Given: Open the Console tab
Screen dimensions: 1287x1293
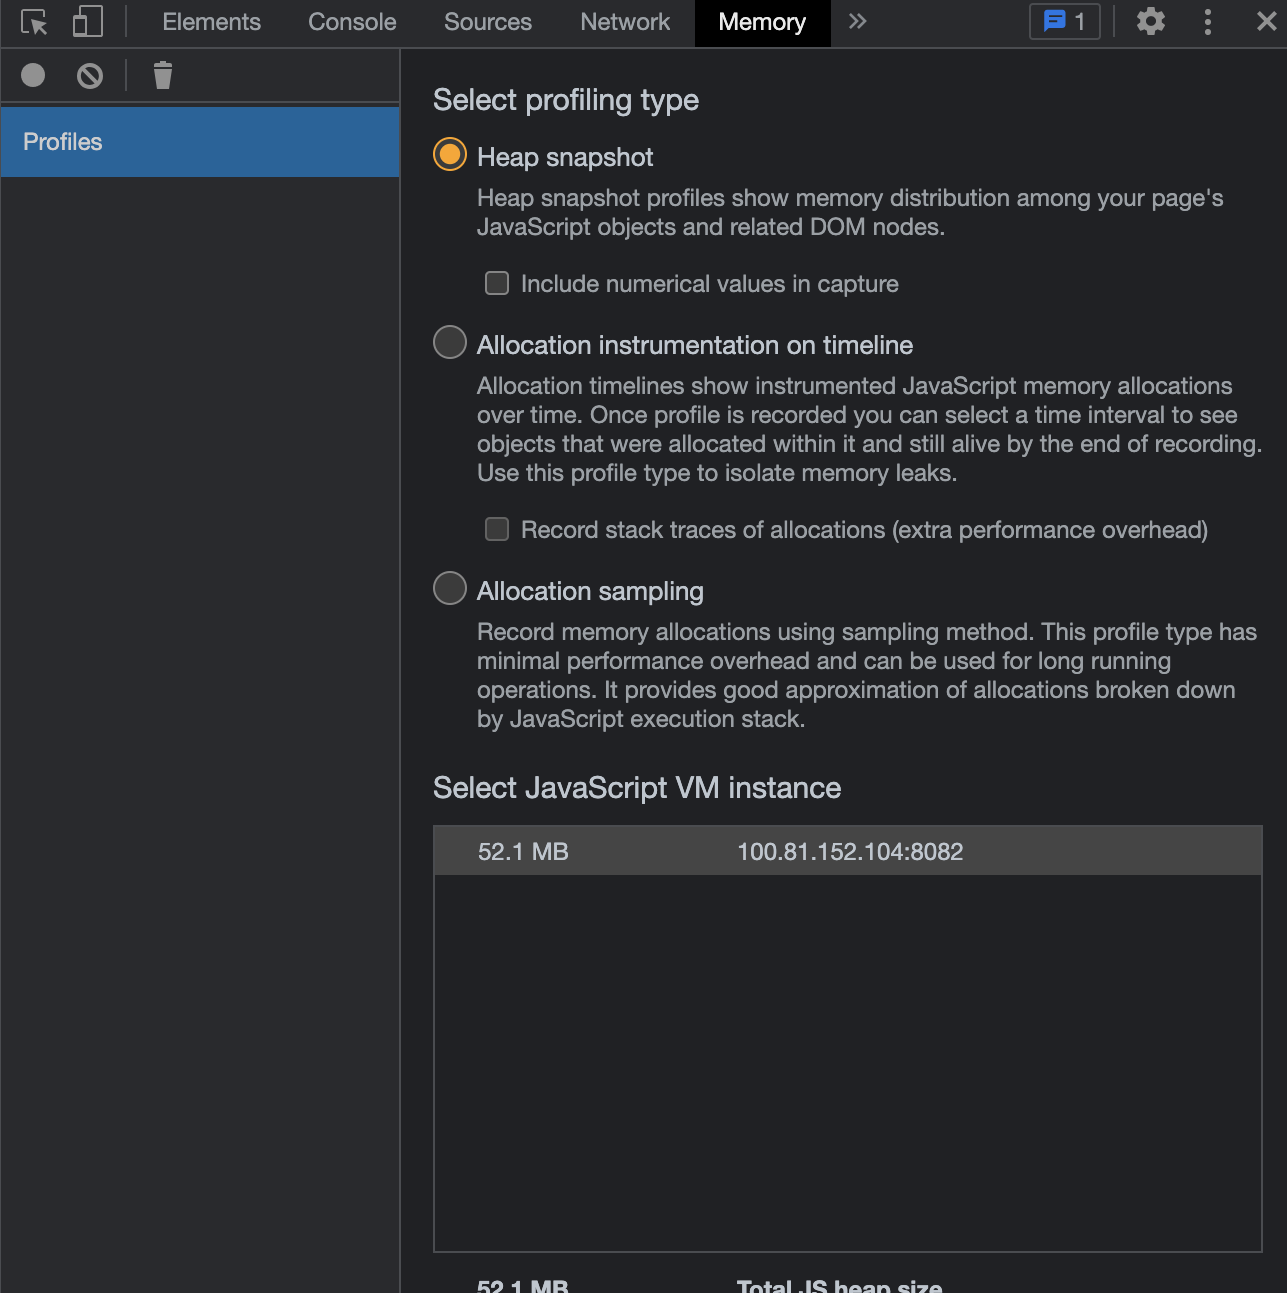Looking at the screenshot, I should 352,22.
